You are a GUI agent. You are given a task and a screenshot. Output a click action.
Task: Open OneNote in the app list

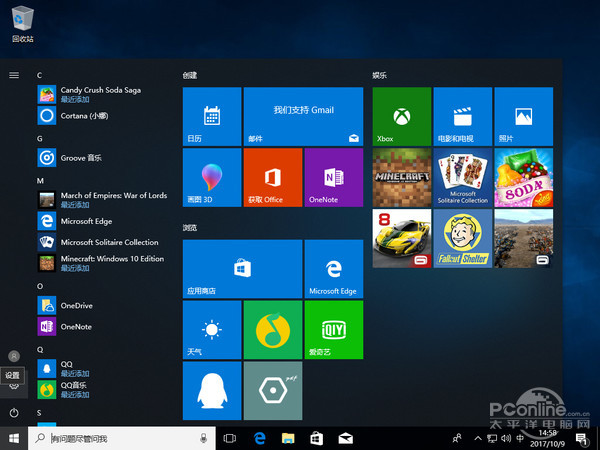pos(102,326)
